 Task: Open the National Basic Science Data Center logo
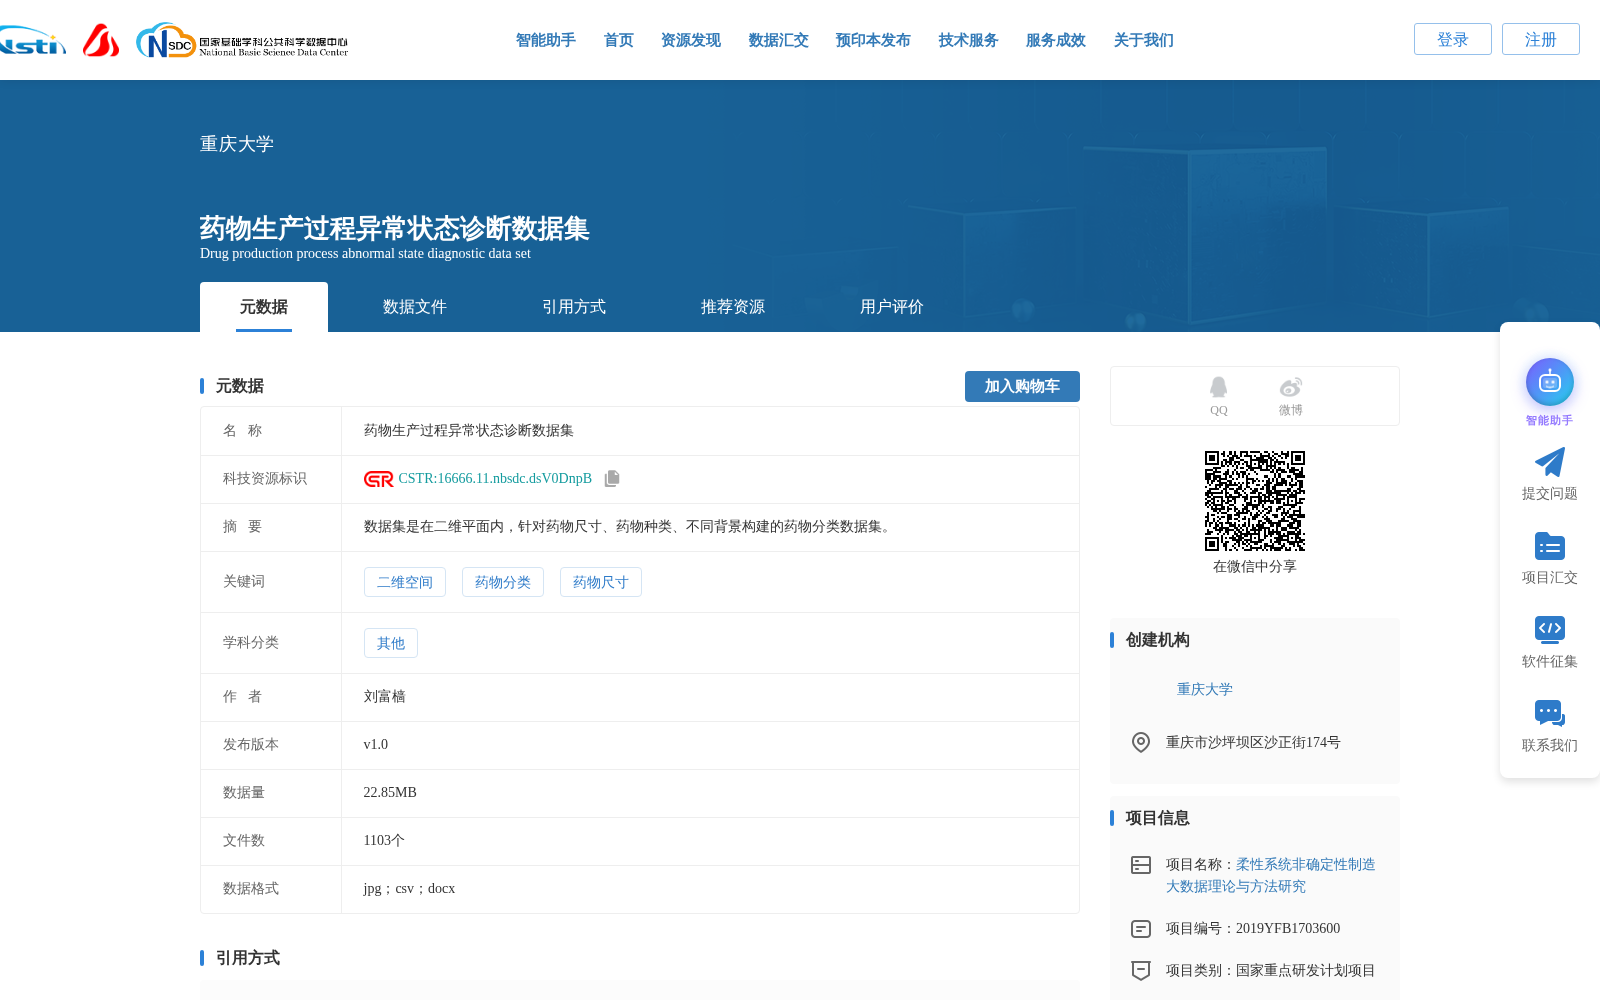coord(242,41)
